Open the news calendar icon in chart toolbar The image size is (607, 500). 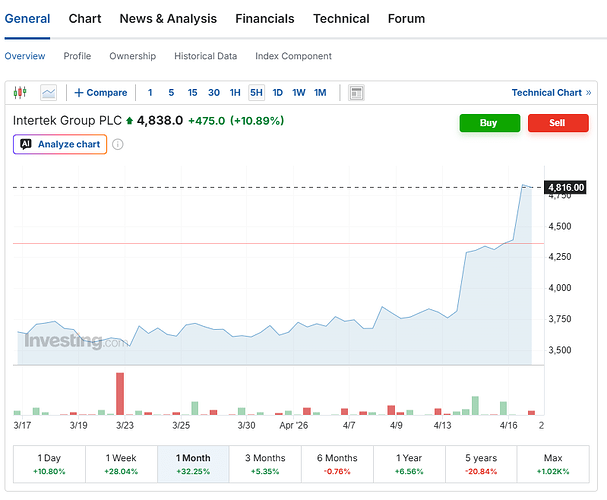[x=356, y=93]
